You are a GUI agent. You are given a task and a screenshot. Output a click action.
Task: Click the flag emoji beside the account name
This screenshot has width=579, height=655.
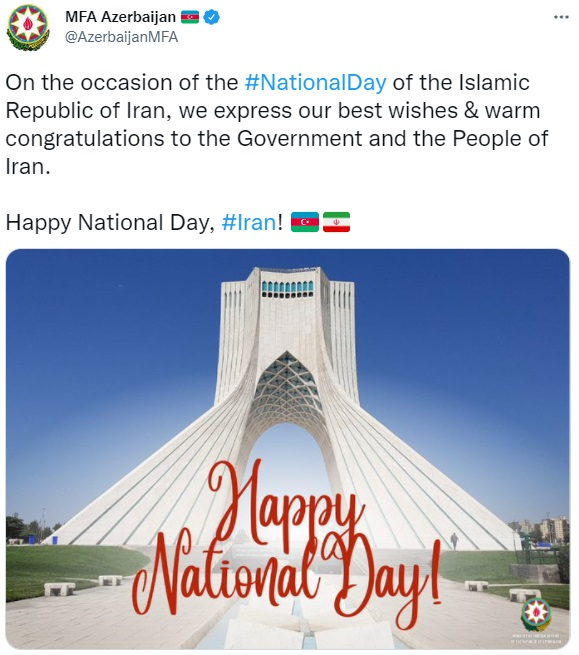tap(190, 17)
